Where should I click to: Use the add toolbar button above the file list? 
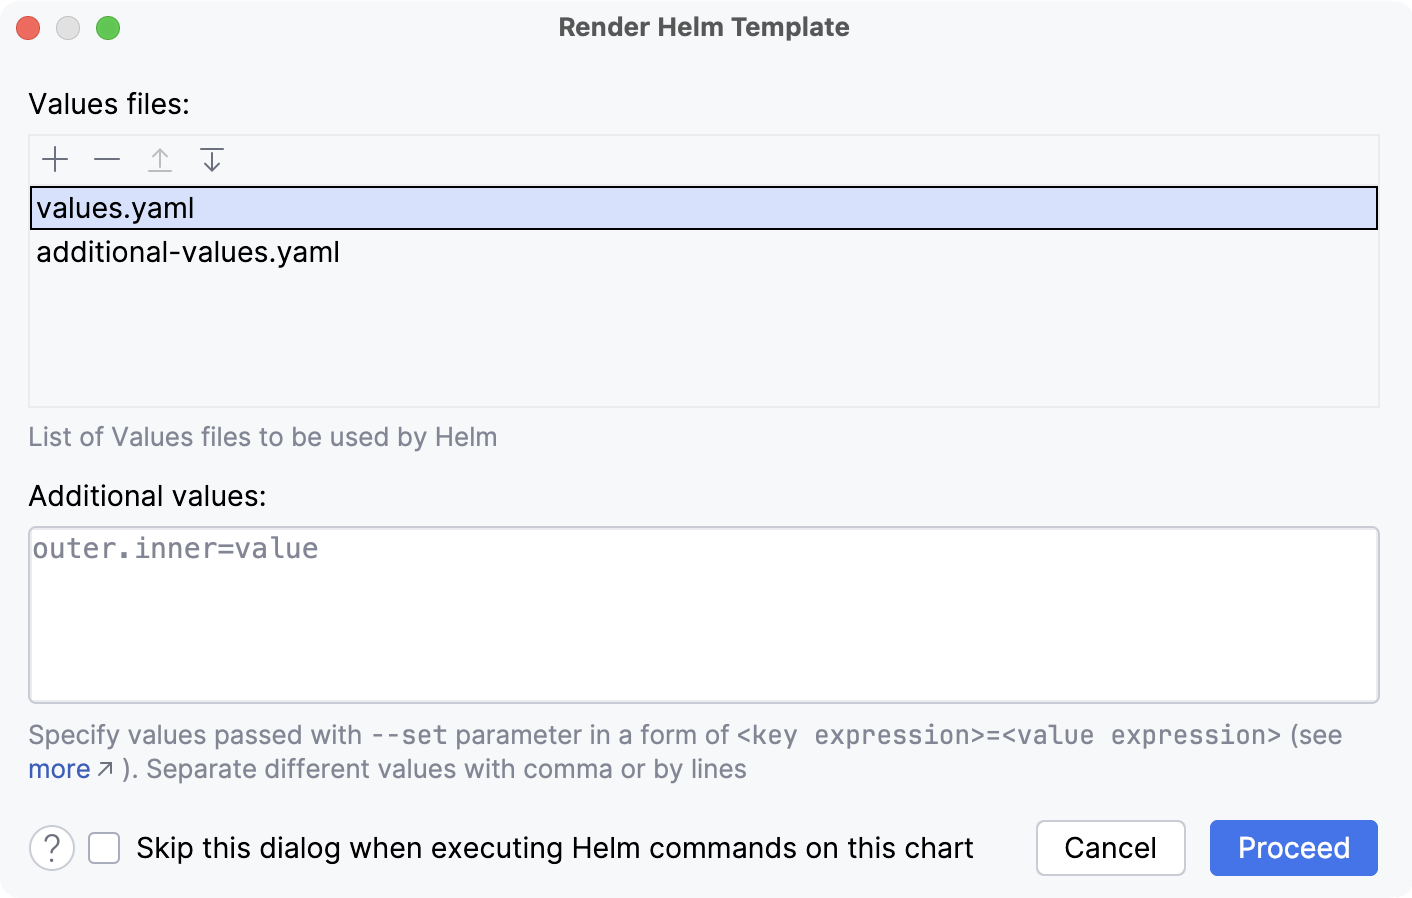[55, 159]
